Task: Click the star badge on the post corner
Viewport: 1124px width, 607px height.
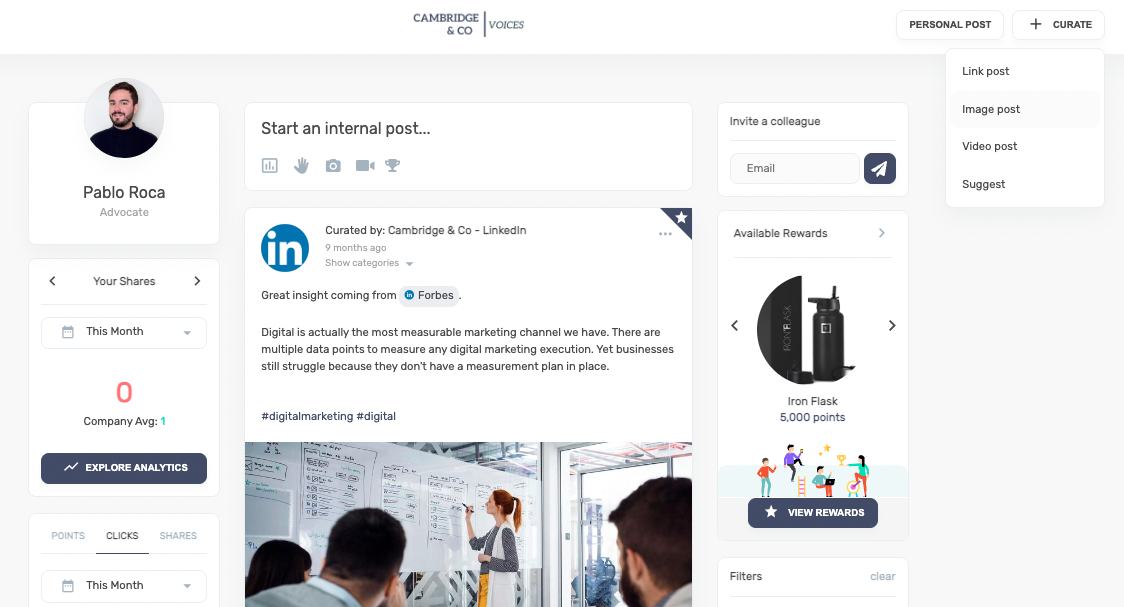Action: (x=680, y=218)
